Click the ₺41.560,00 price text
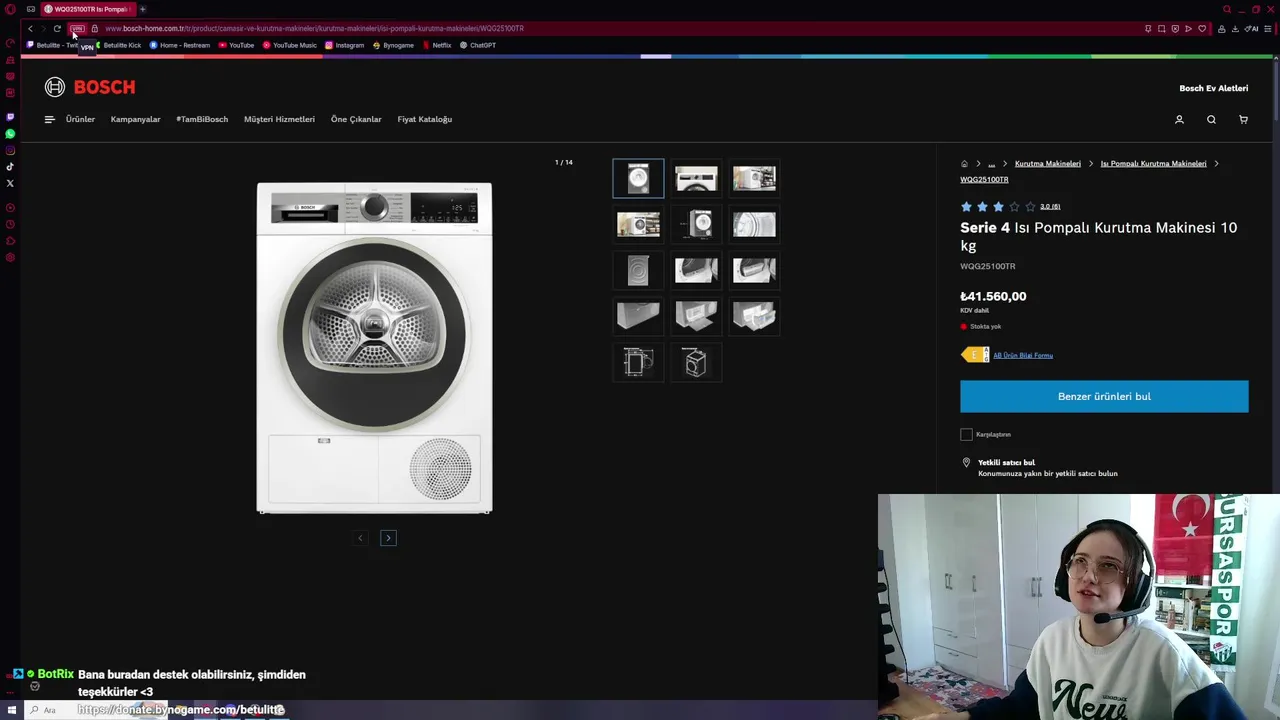1280x720 pixels. (993, 296)
